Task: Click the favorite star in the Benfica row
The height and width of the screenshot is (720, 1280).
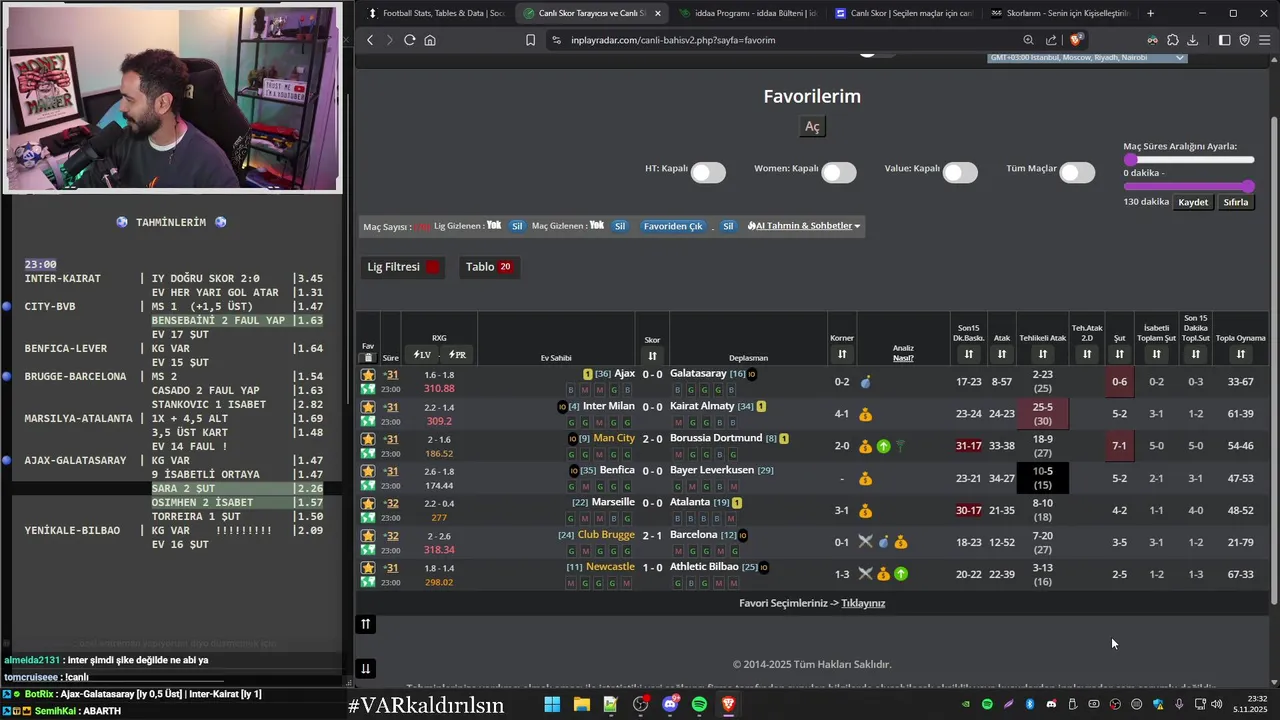Action: [368, 471]
